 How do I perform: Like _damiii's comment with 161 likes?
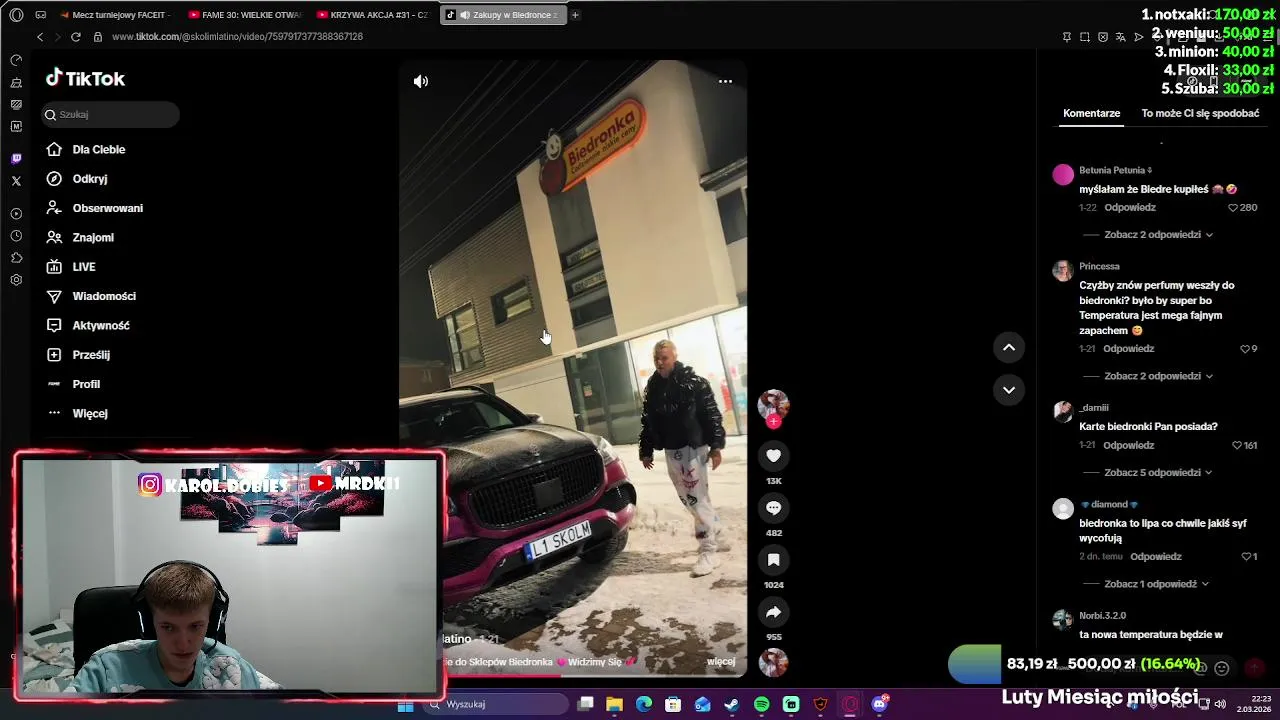click(1237, 445)
